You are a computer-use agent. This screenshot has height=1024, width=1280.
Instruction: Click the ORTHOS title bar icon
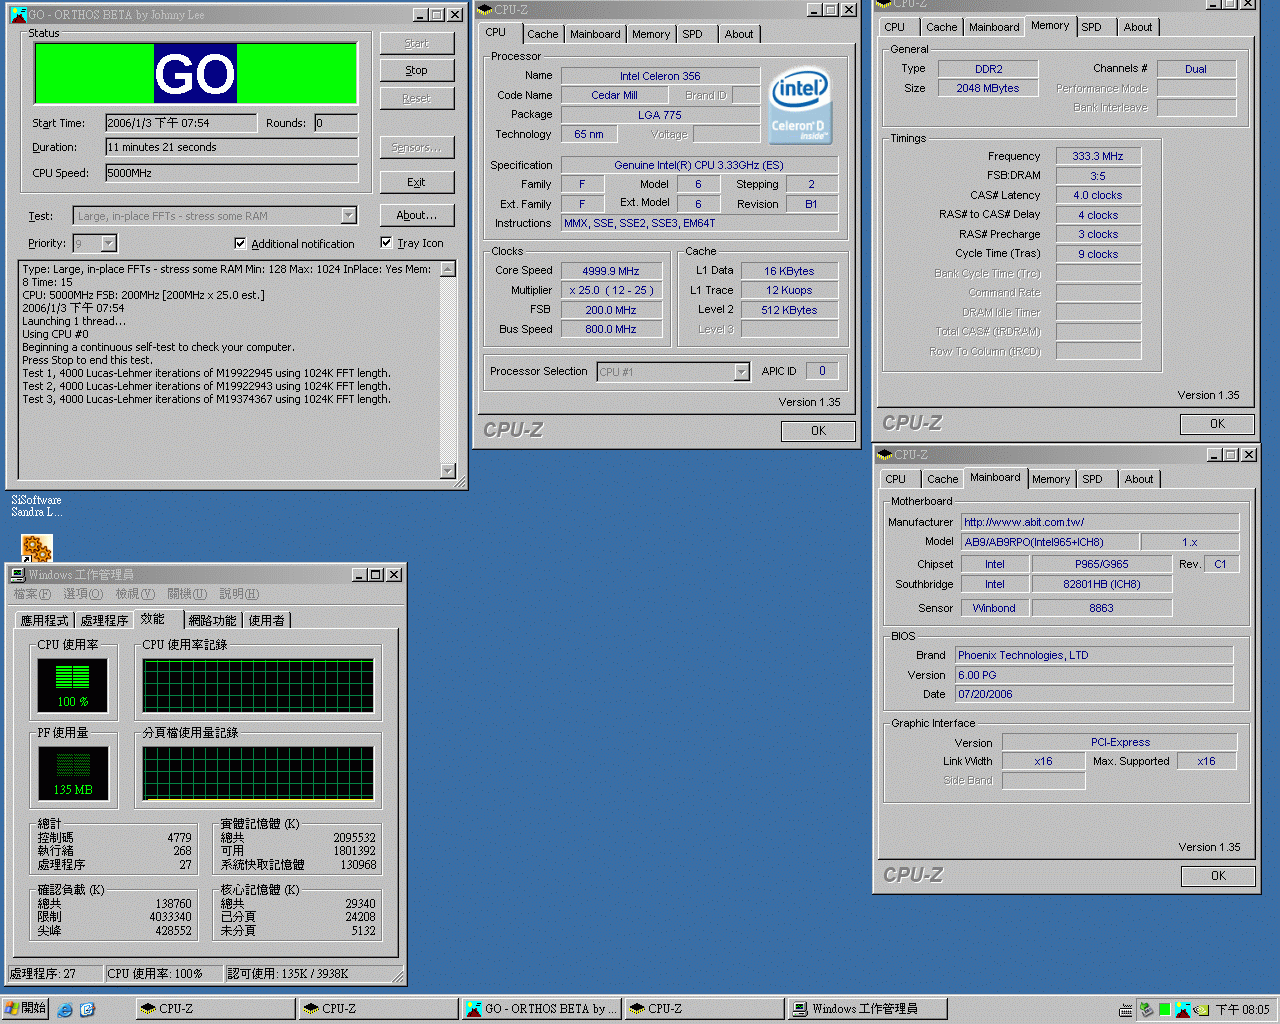(18, 15)
